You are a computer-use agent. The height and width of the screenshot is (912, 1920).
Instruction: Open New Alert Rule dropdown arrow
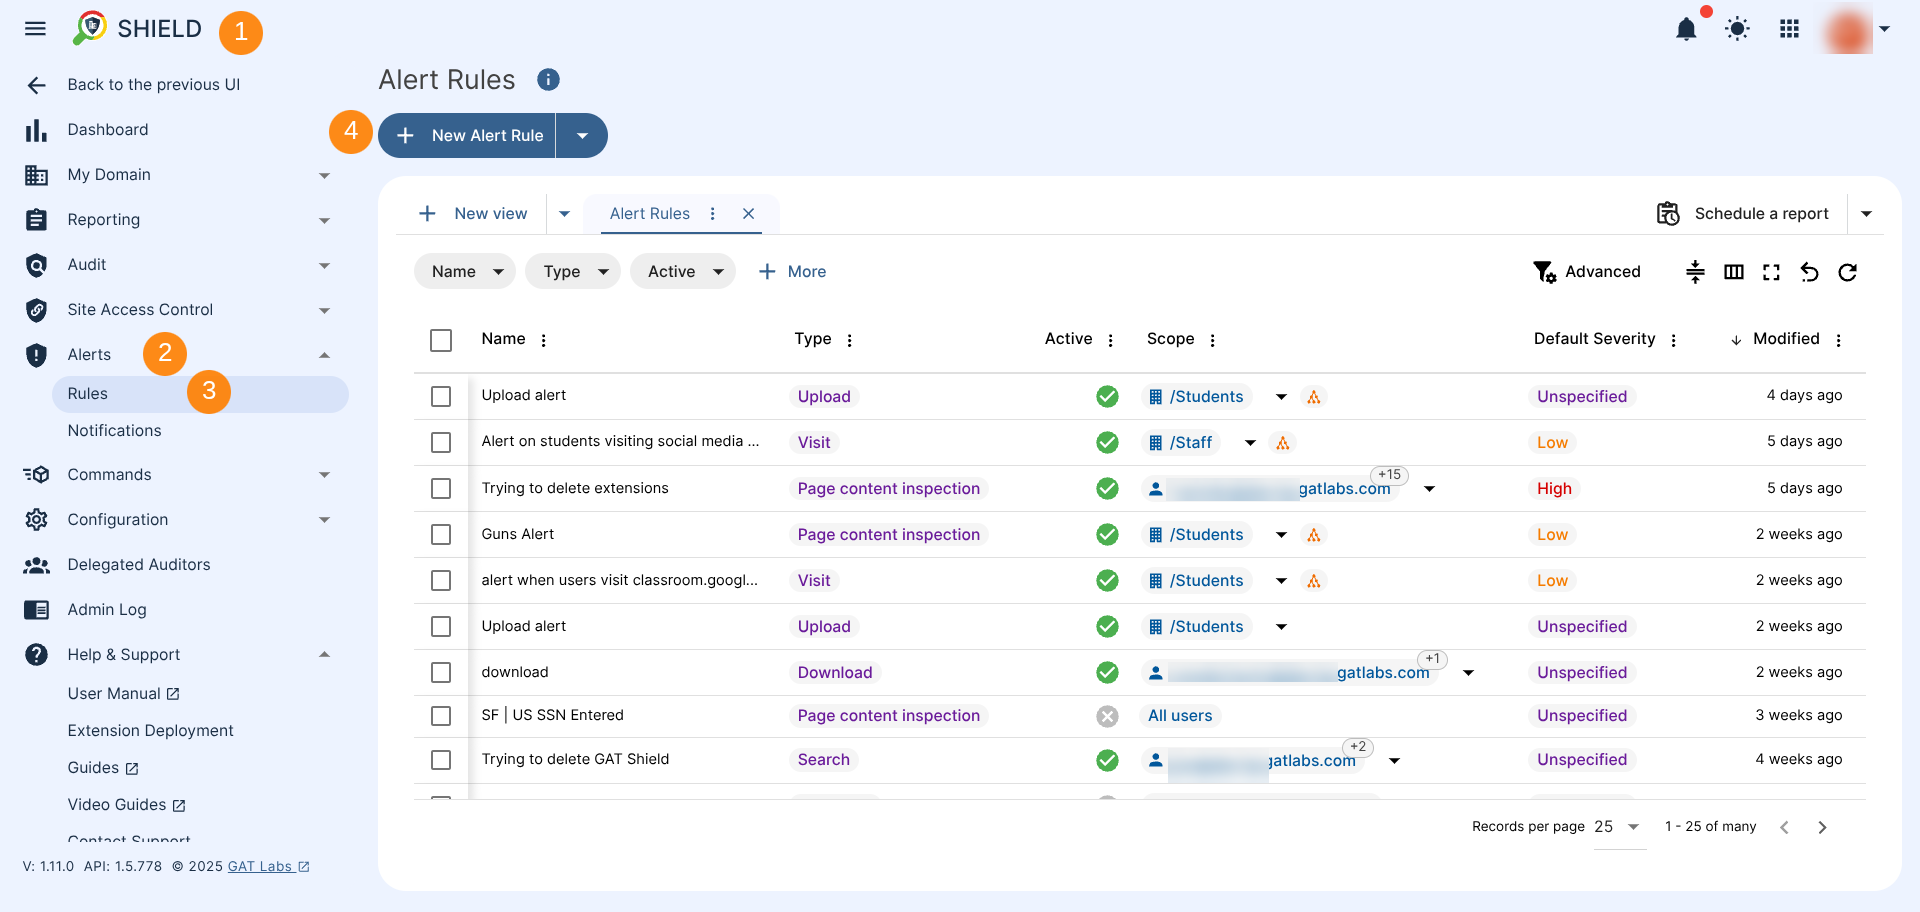pyautogui.click(x=582, y=135)
